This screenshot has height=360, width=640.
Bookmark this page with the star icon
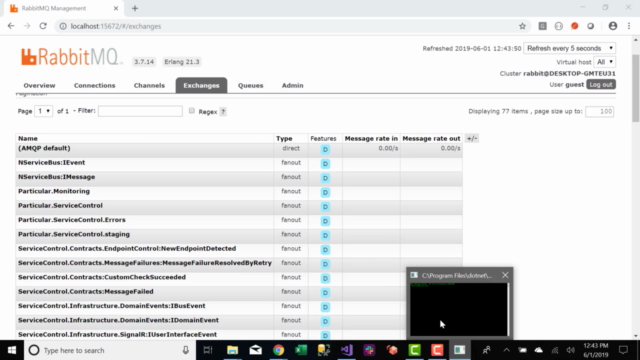click(x=522, y=26)
